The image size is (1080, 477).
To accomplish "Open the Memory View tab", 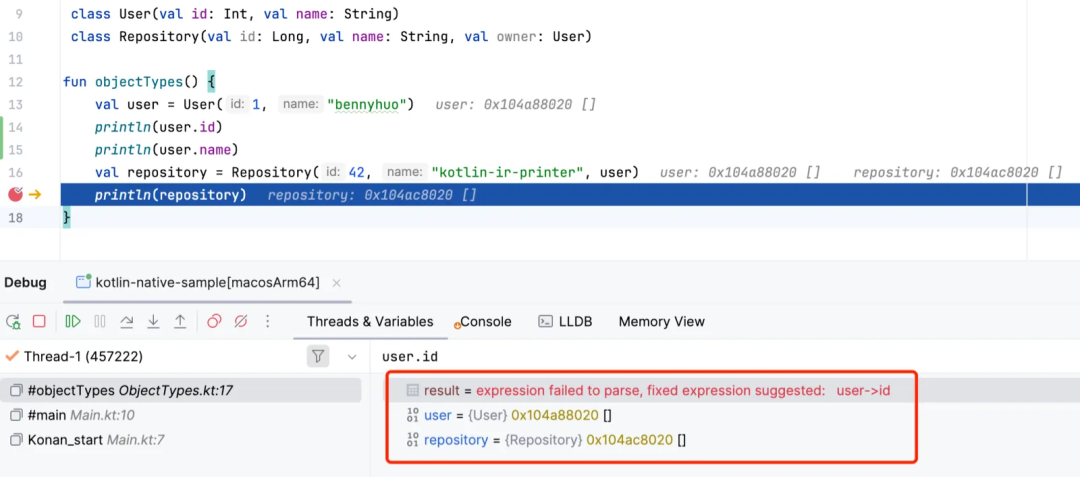I will pos(661,321).
